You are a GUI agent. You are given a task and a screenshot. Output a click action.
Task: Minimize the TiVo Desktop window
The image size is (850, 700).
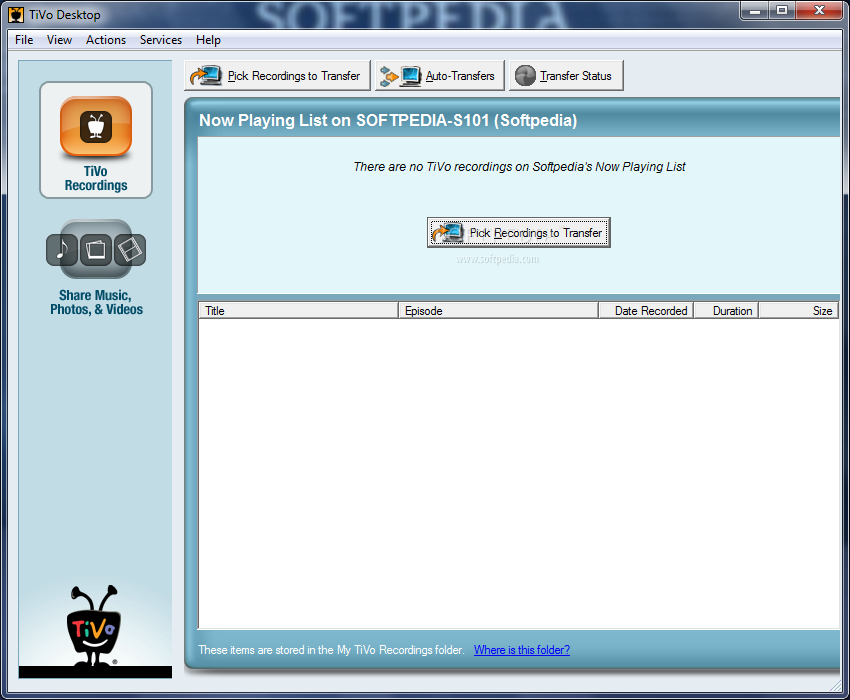tap(755, 11)
